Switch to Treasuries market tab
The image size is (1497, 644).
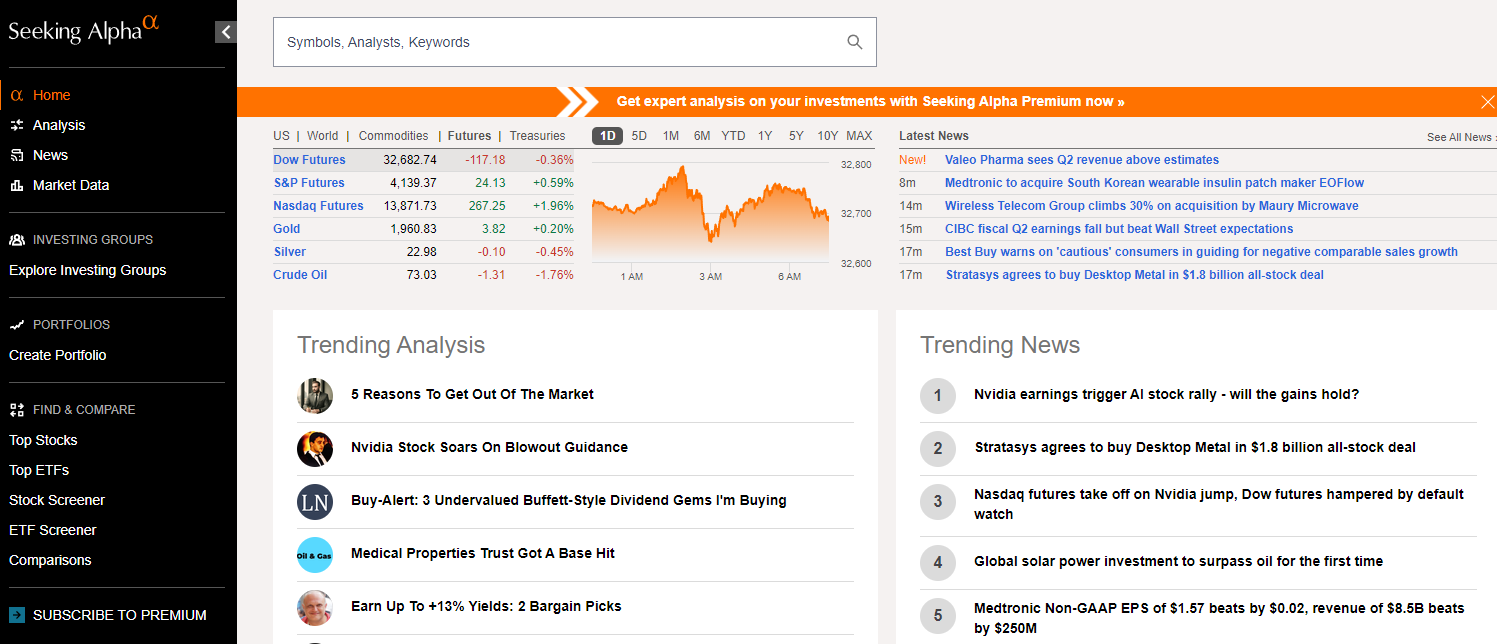pyautogui.click(x=537, y=136)
